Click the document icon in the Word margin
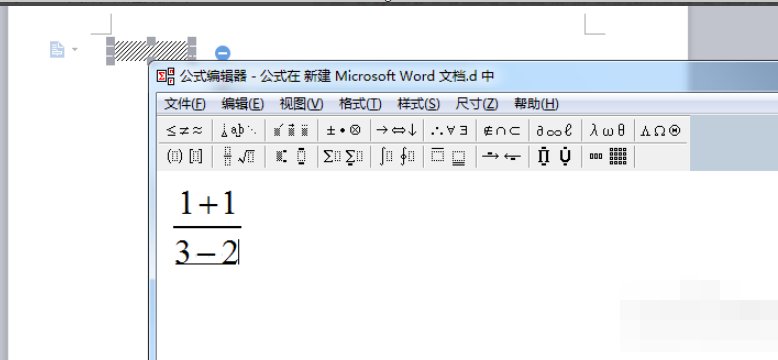The width and height of the screenshot is (778, 360). (x=57, y=50)
